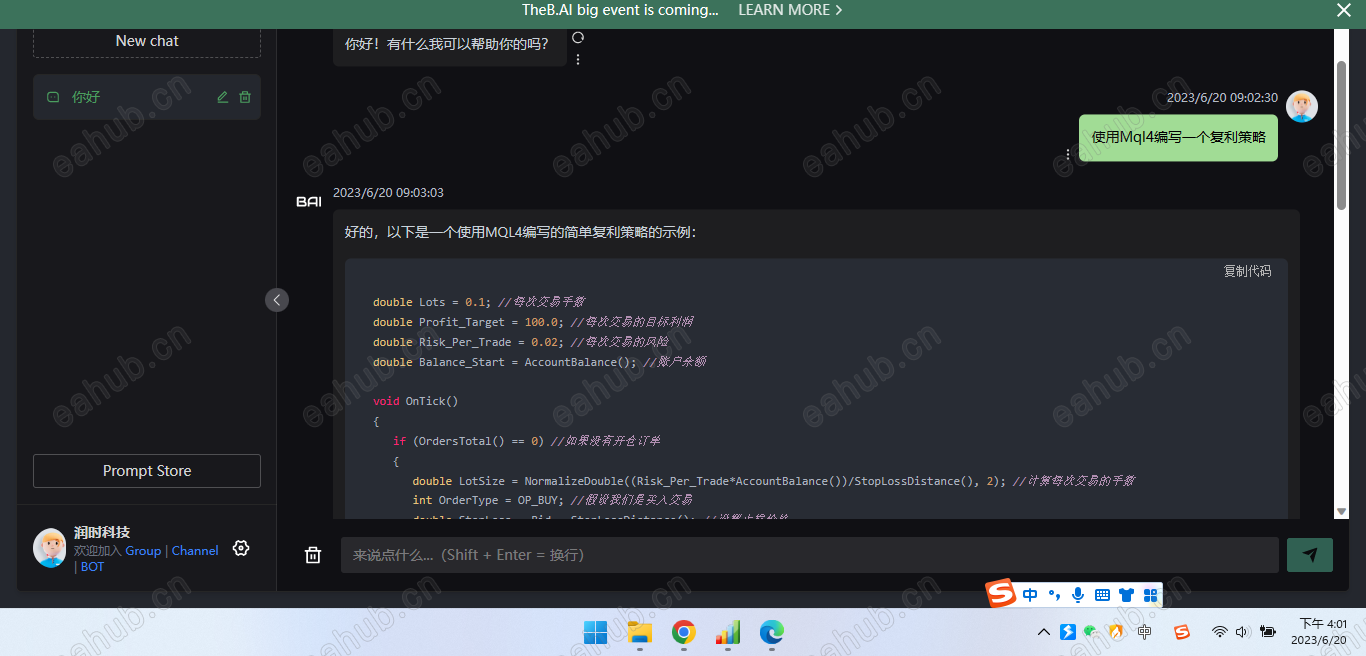Image resolution: width=1366 pixels, height=656 pixels.
Task: Click Sogou S icon in system tray
Action: [1181, 632]
